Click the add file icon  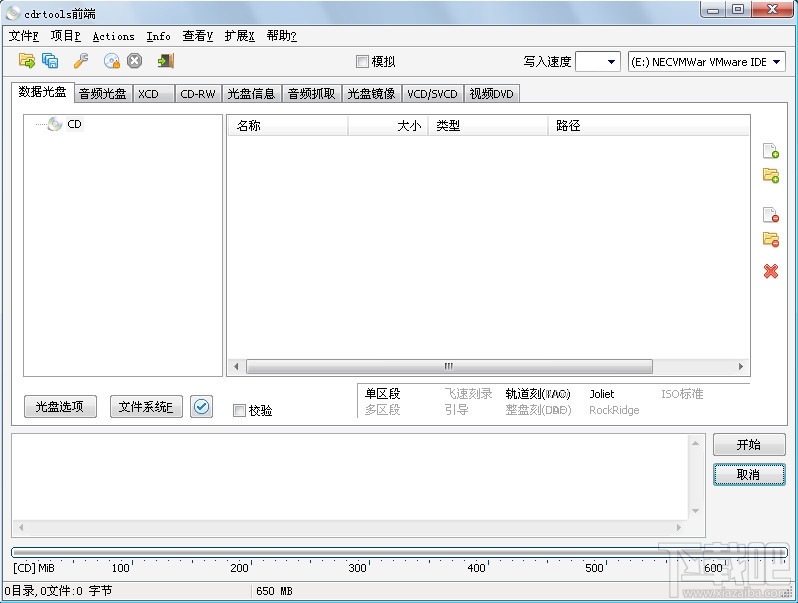(x=771, y=151)
